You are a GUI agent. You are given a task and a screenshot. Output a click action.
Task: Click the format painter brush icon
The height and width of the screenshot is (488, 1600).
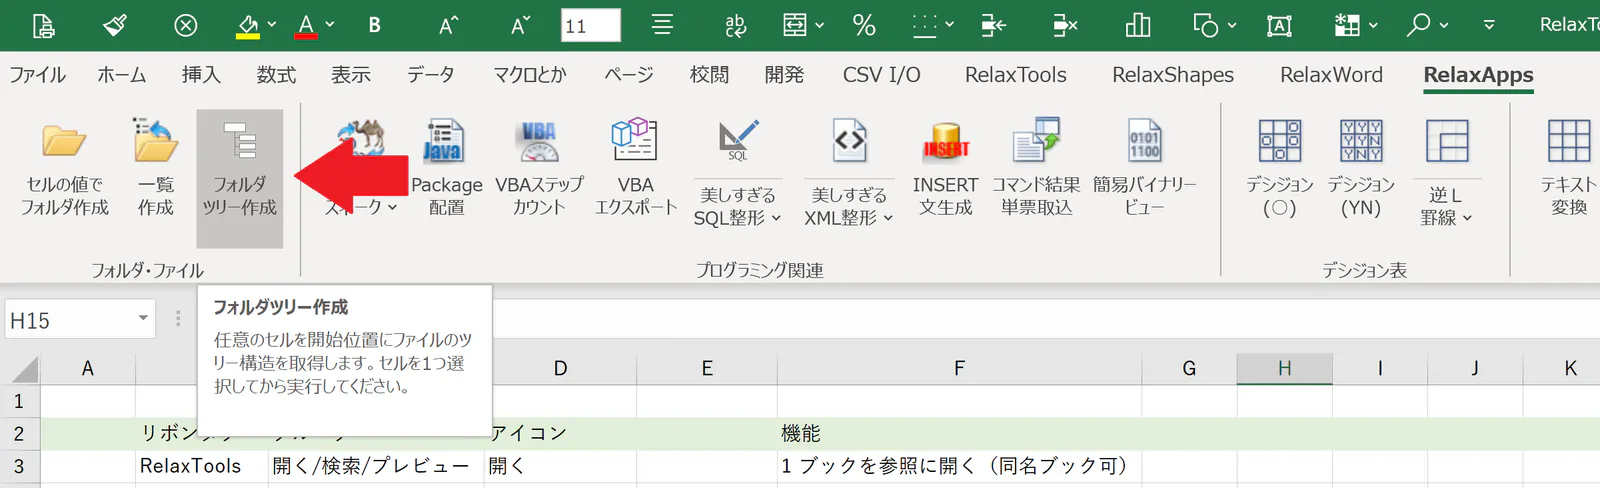coord(115,25)
